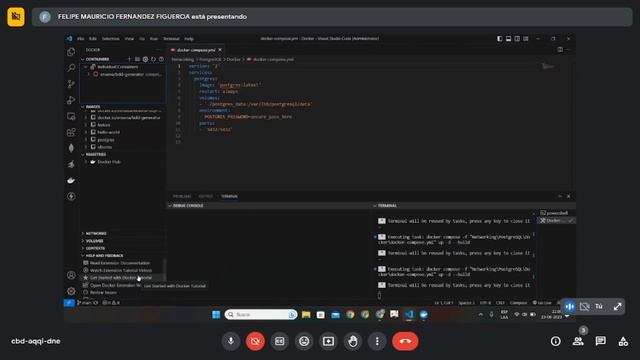The width and height of the screenshot is (640, 360).
Task: Click the gear icon in Containers header
Action: 145,59
